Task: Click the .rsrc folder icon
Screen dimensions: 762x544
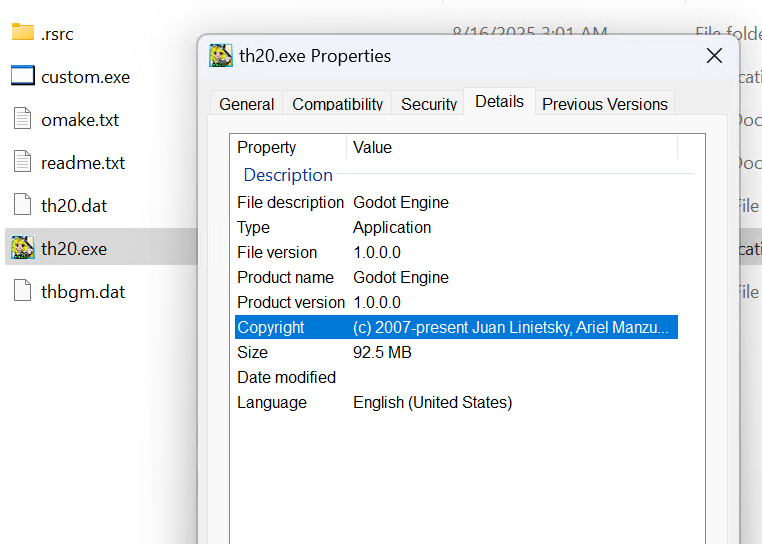Action: point(23,33)
